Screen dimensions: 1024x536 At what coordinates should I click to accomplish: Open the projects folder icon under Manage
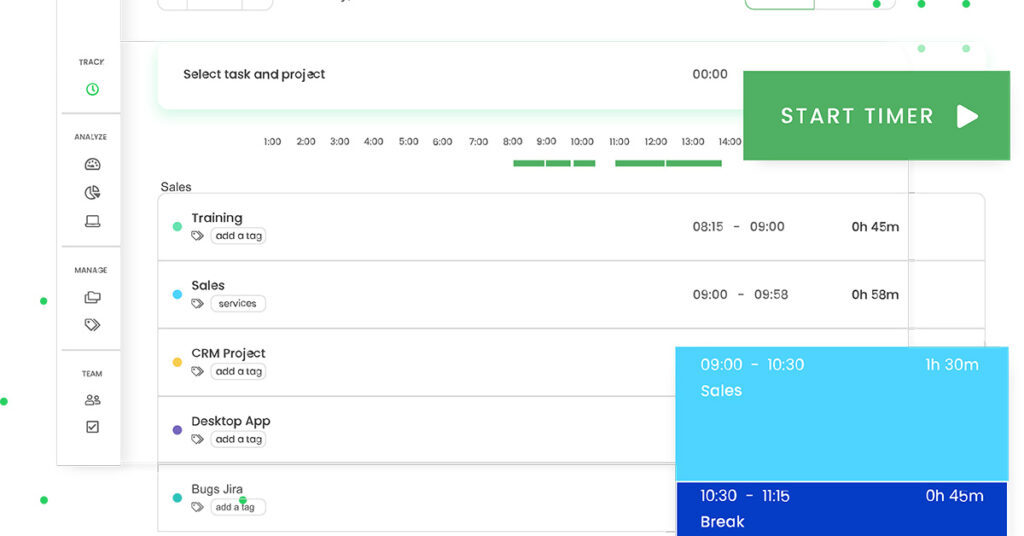point(92,297)
